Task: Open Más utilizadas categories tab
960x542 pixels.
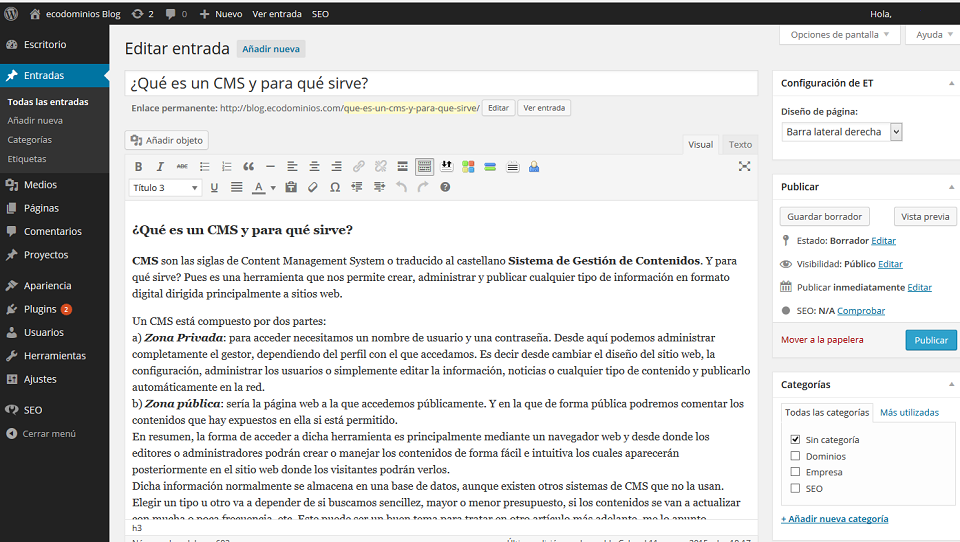Action: [x=909, y=412]
